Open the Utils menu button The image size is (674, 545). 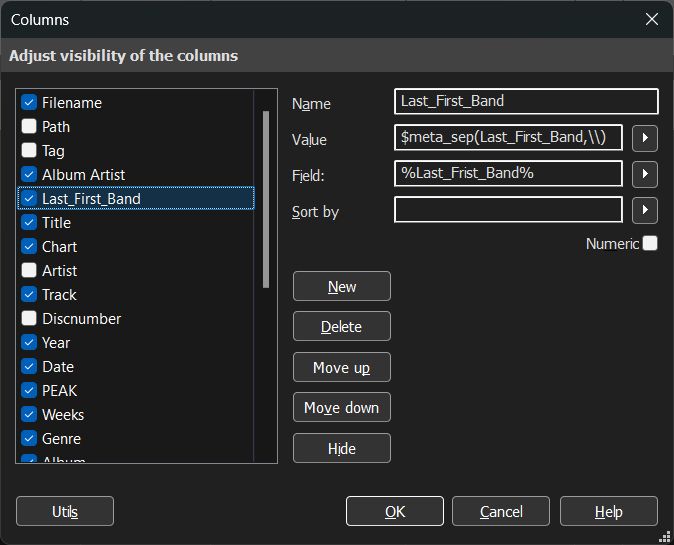click(x=65, y=511)
